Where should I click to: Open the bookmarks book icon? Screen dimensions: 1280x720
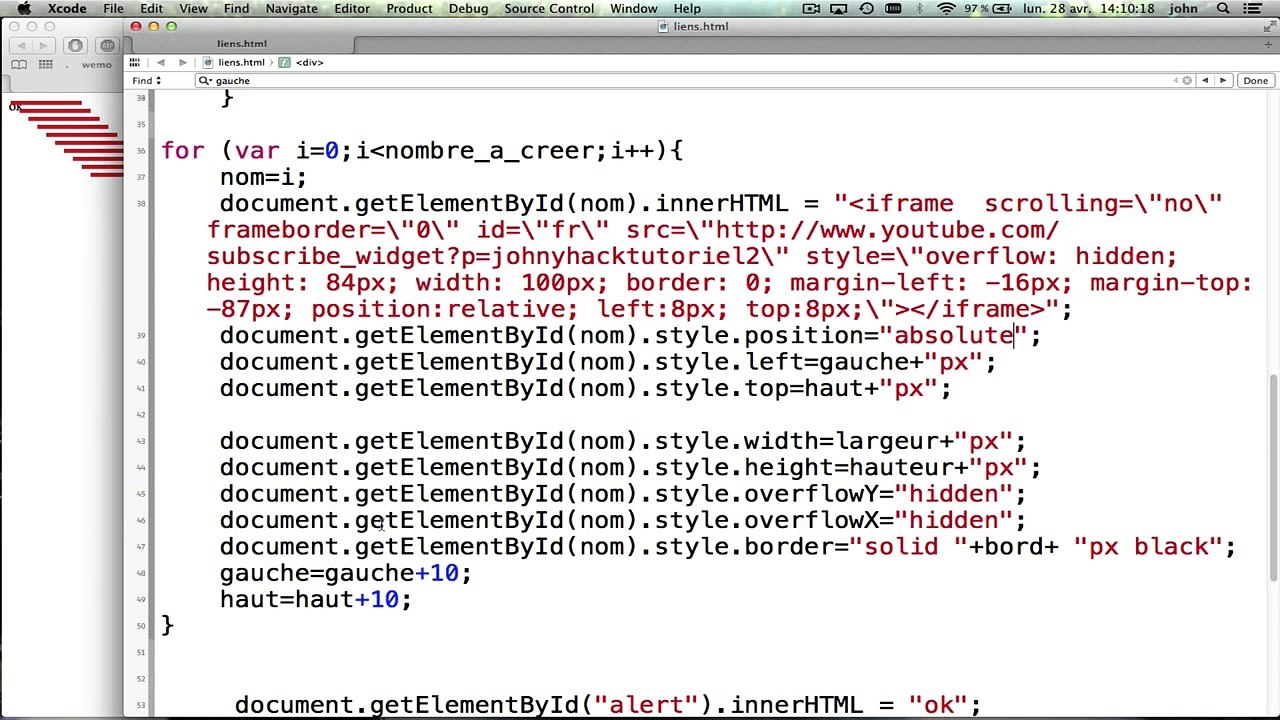coord(19,65)
